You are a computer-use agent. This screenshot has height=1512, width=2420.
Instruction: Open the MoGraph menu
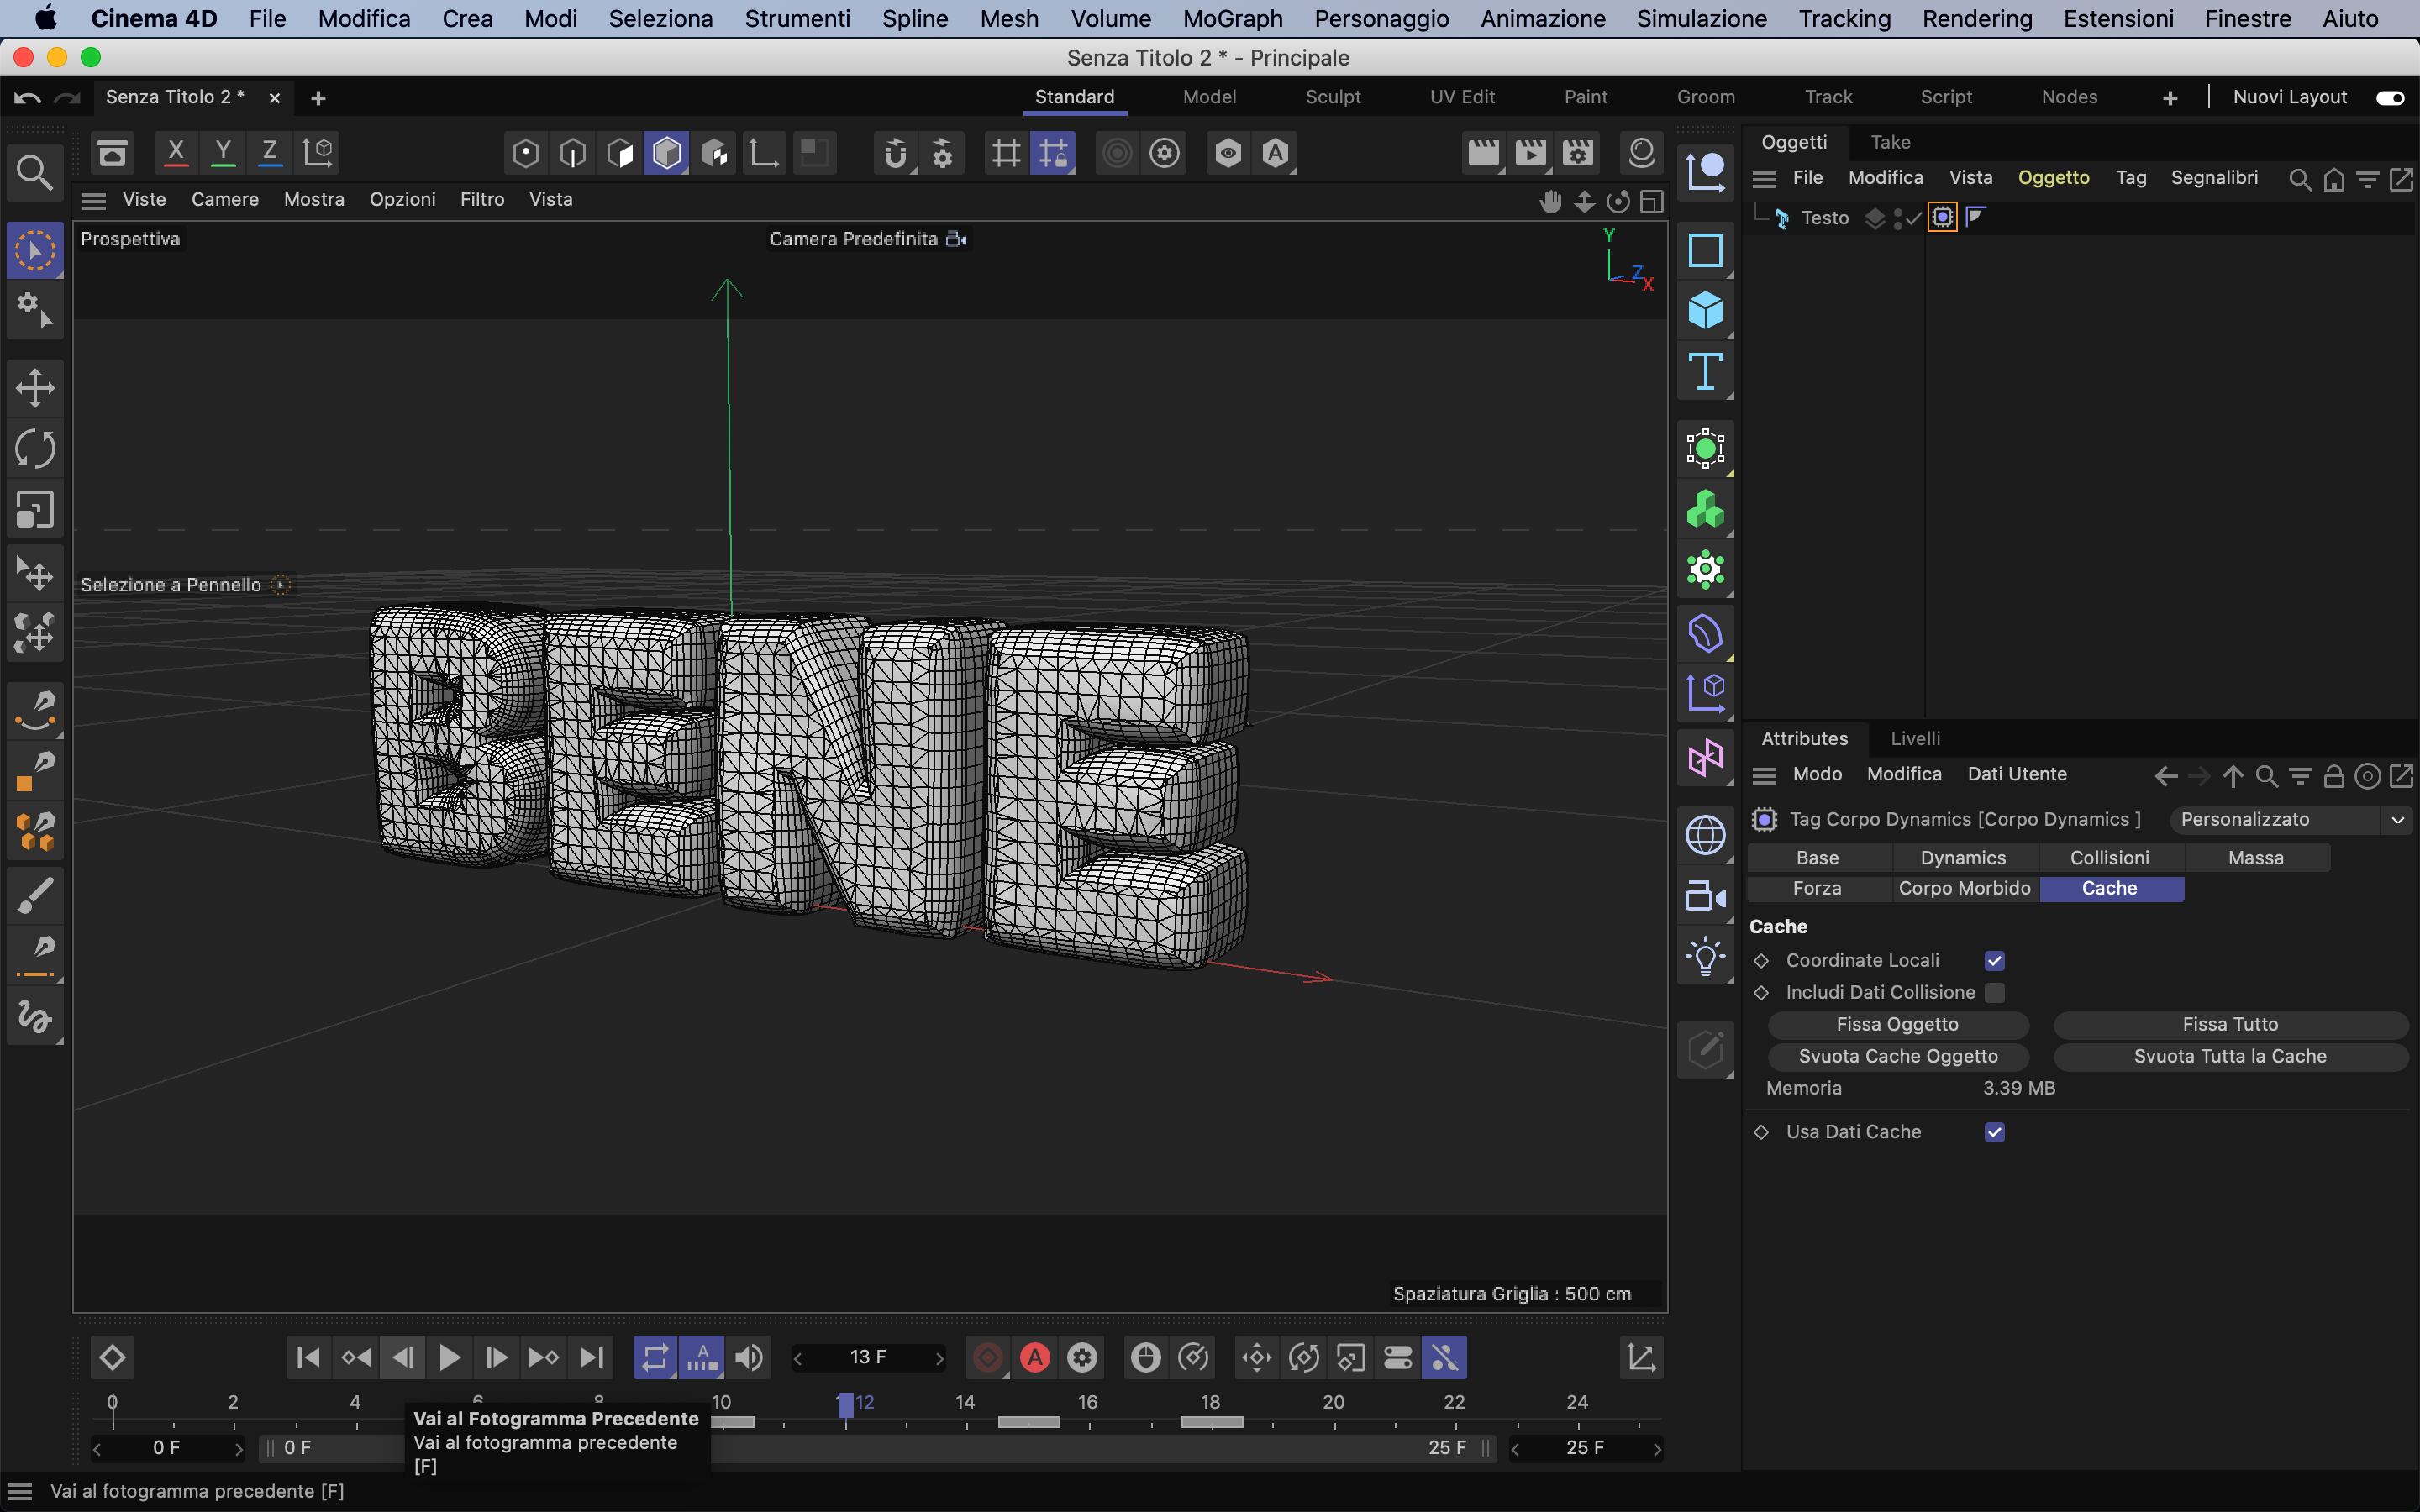(1232, 18)
